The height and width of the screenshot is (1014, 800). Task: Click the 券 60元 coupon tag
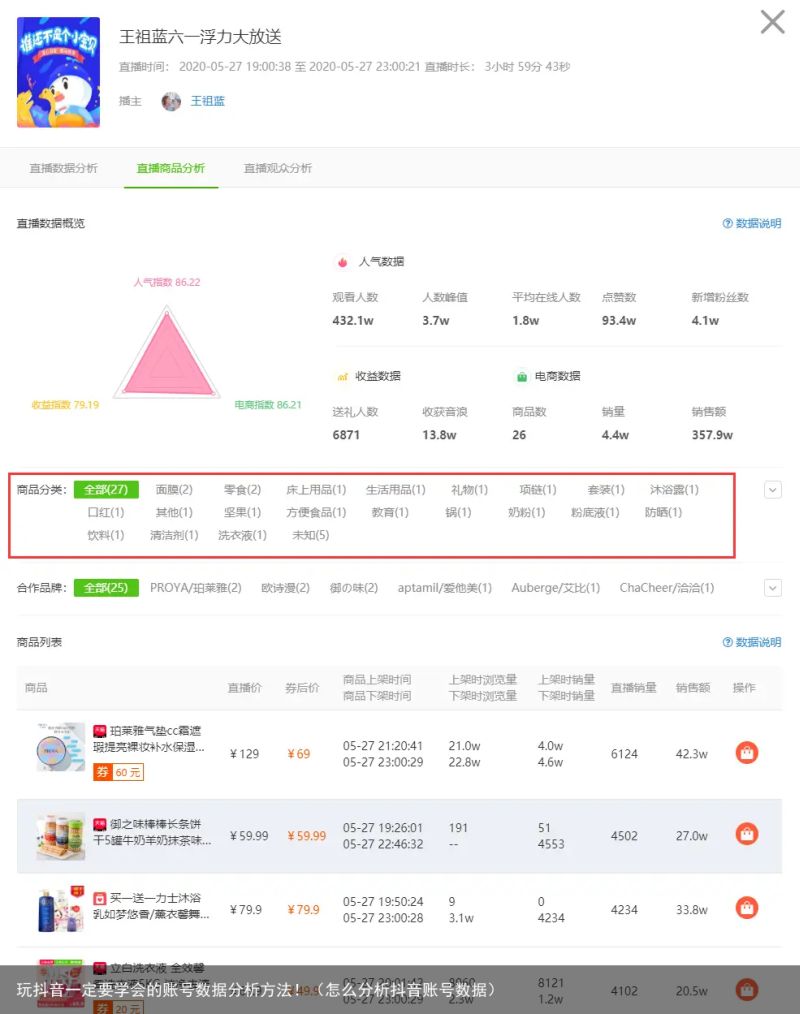(118, 772)
